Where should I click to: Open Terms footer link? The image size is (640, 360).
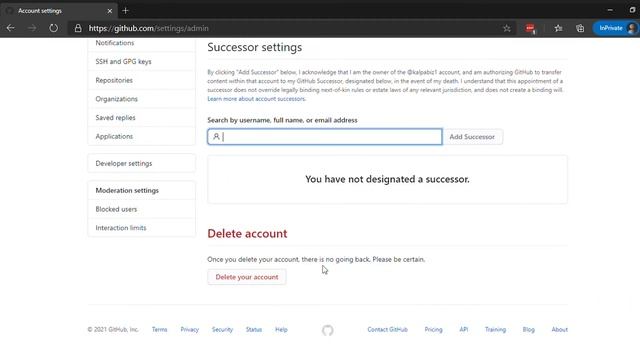160,329
